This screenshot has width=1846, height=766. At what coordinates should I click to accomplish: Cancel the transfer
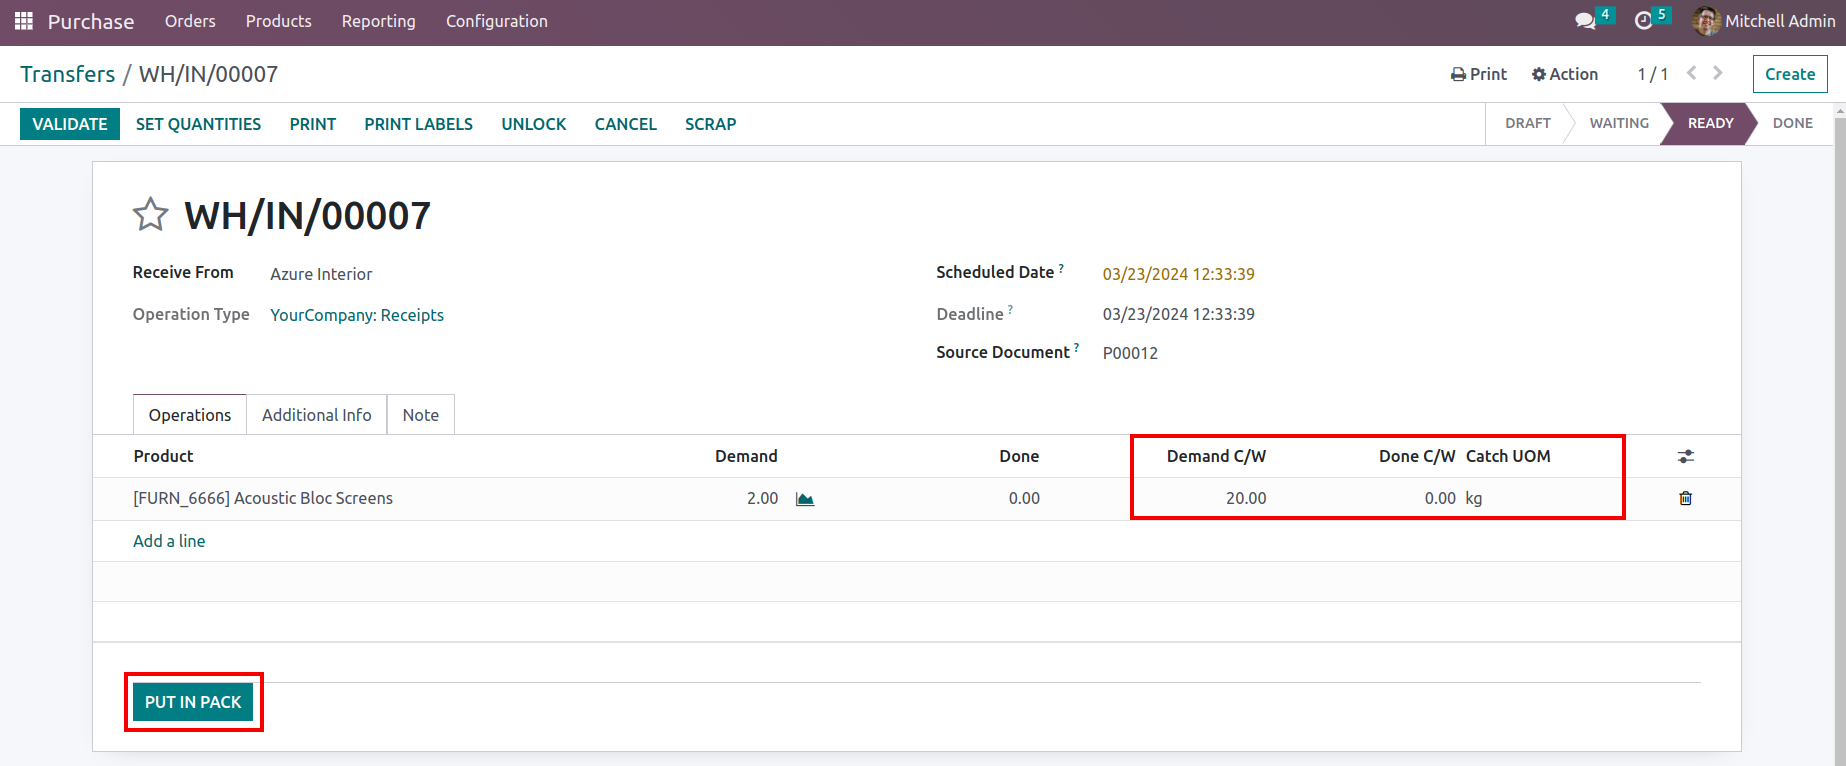point(626,124)
